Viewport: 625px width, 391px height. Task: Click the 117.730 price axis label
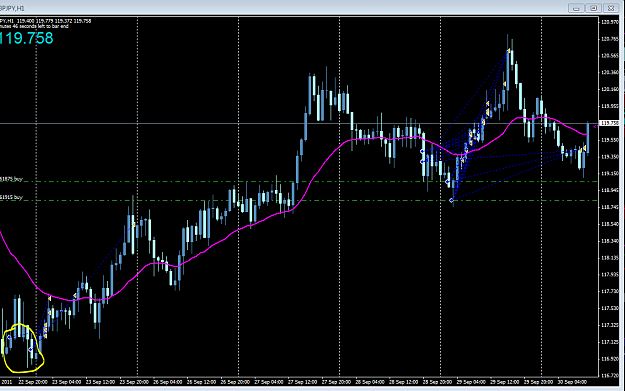pyautogui.click(x=610, y=291)
